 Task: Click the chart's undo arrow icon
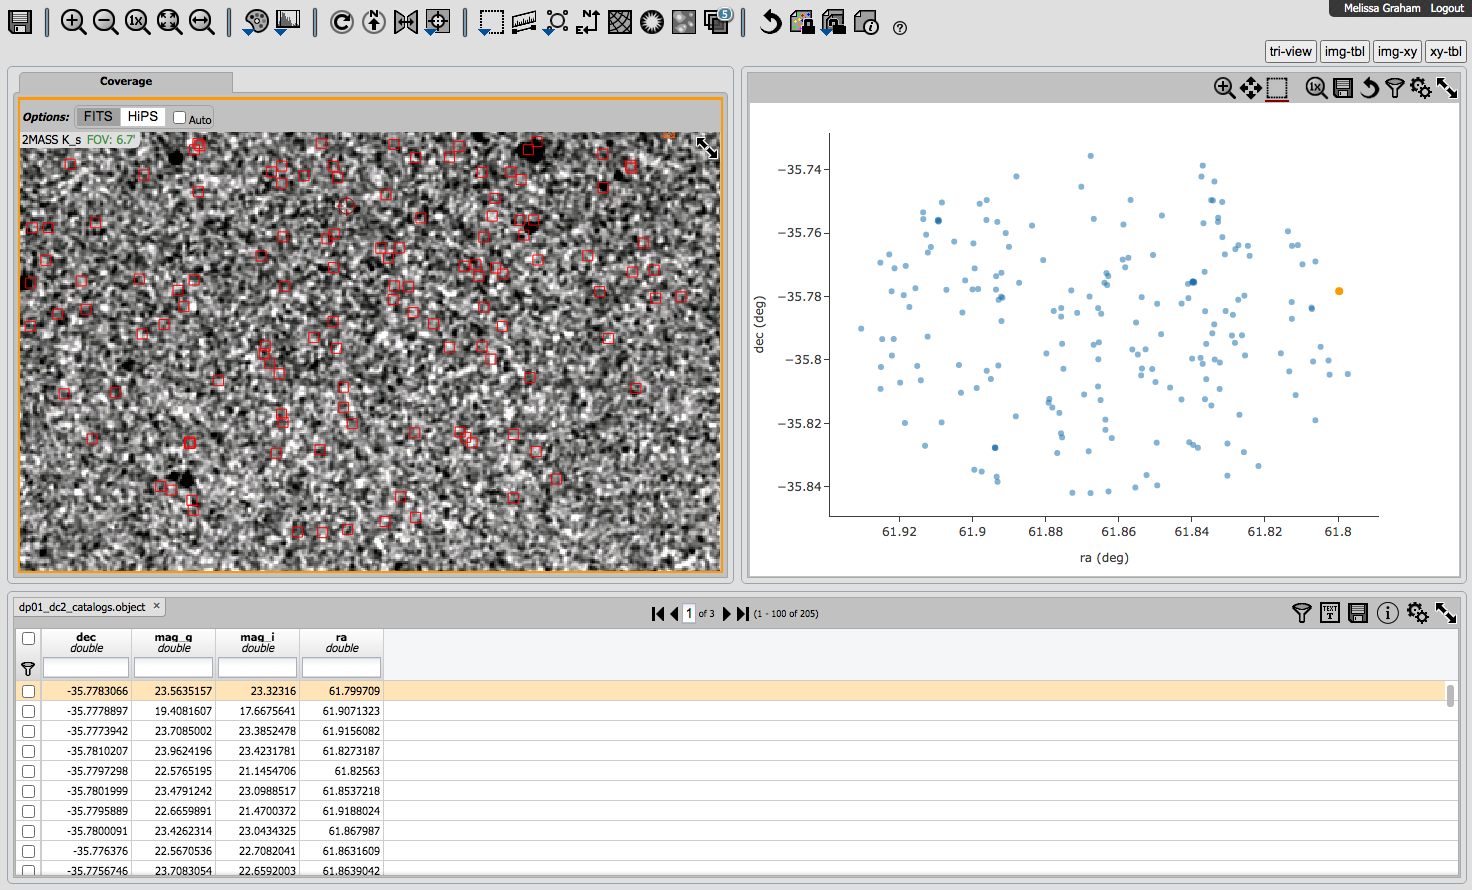click(x=1369, y=88)
